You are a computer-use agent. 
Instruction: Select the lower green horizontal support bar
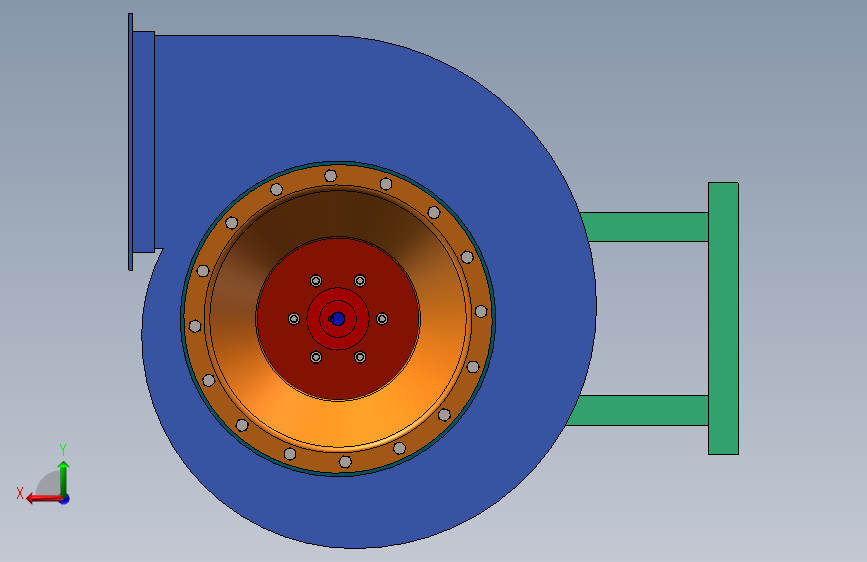(x=638, y=410)
